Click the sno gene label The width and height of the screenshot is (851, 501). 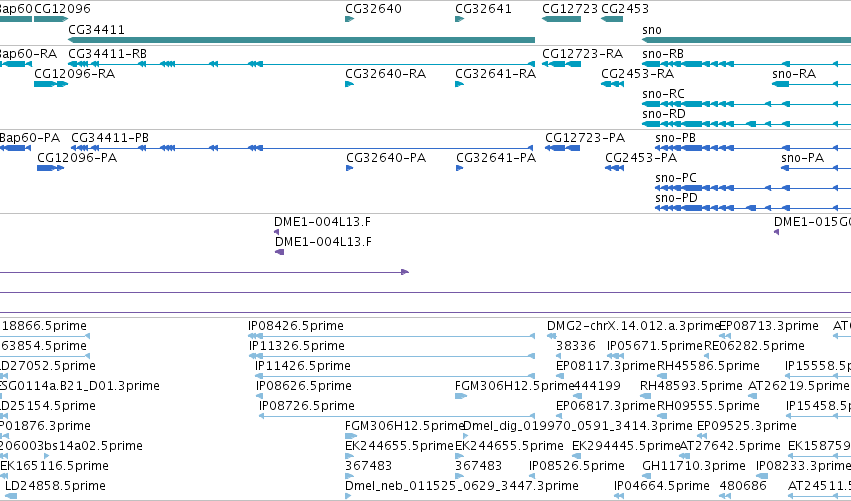652,30
